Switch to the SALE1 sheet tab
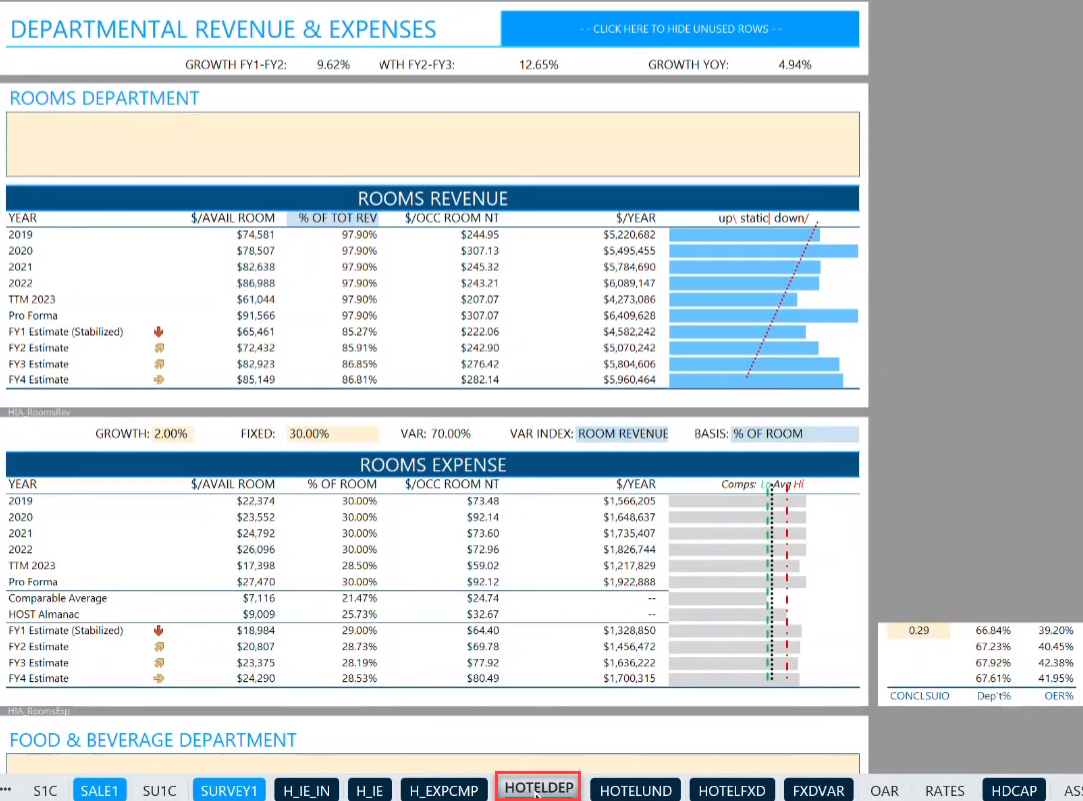 tap(99, 791)
